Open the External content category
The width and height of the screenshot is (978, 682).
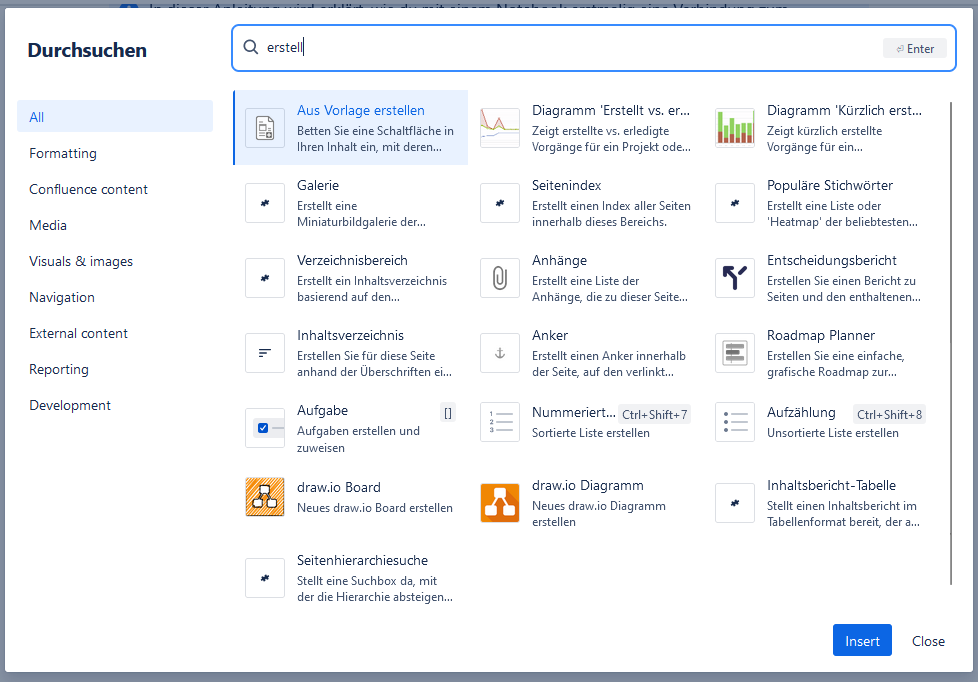click(x=115, y=333)
